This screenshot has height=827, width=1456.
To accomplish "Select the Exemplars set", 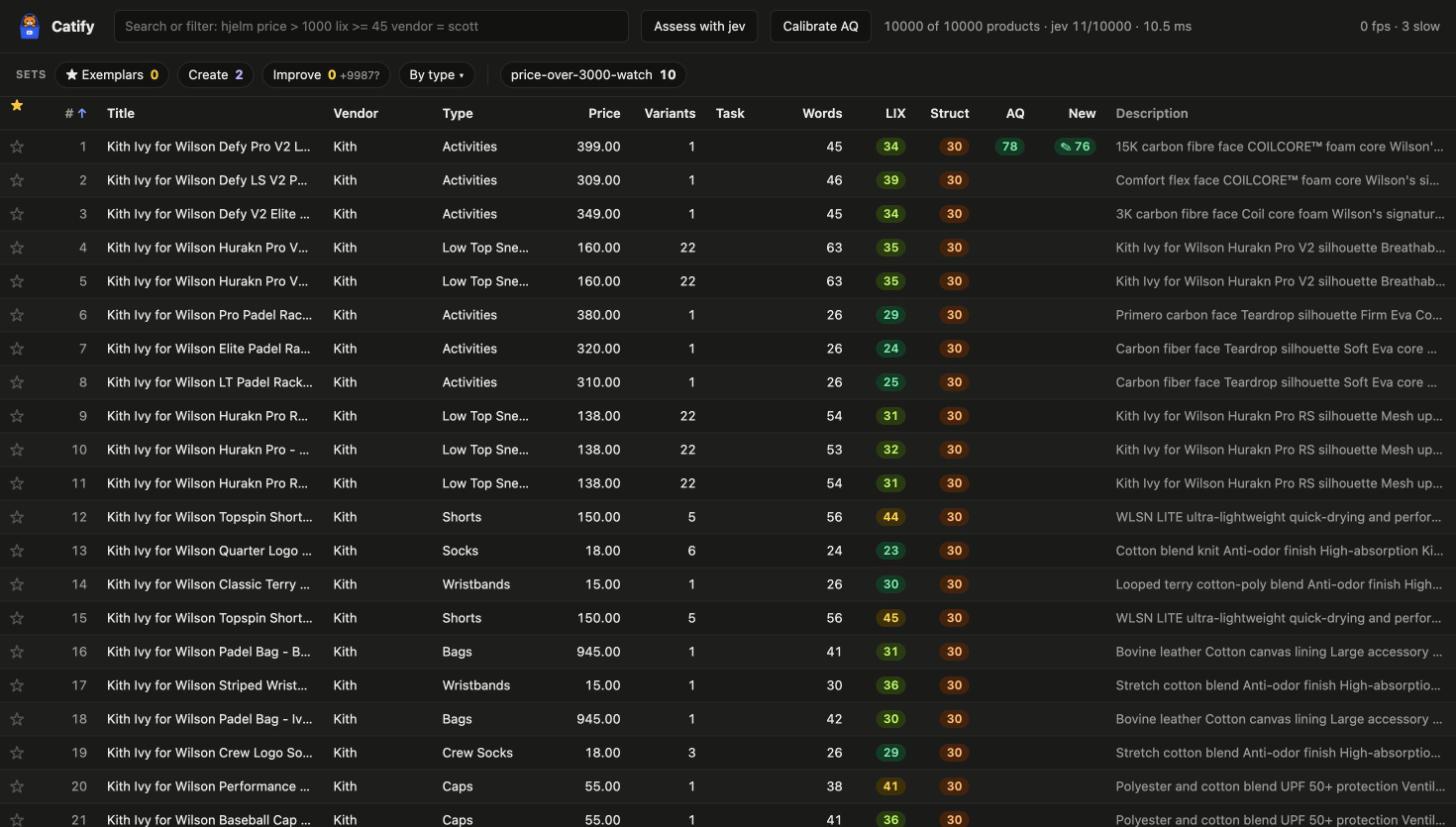I will pyautogui.click(x=112, y=75).
